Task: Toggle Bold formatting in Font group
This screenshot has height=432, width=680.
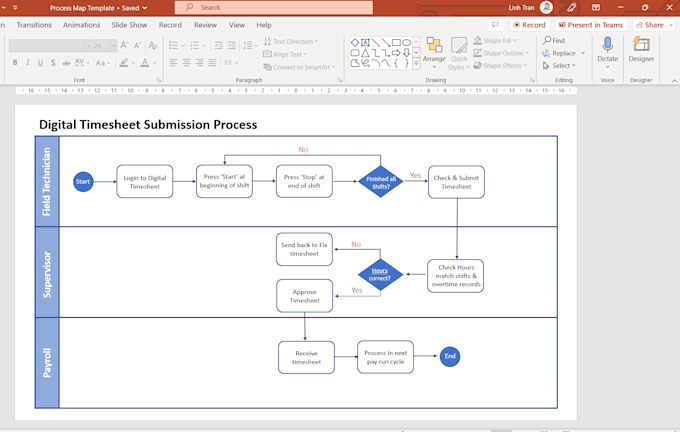Action: tap(15, 62)
